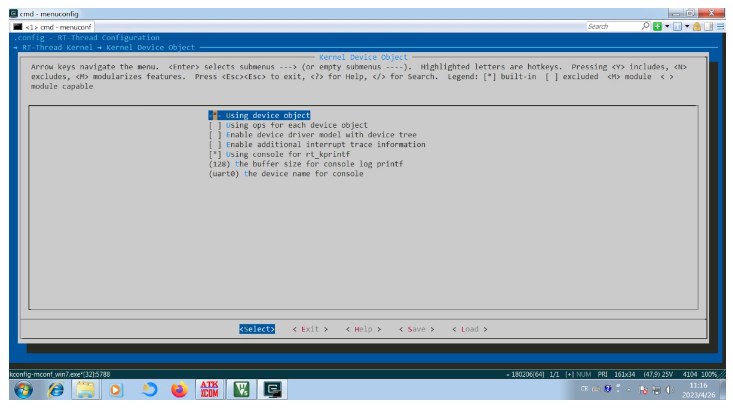Click status bar process name kconfig-mconf_win7.exe
This screenshot has width=733, height=408.
[x=60, y=374]
